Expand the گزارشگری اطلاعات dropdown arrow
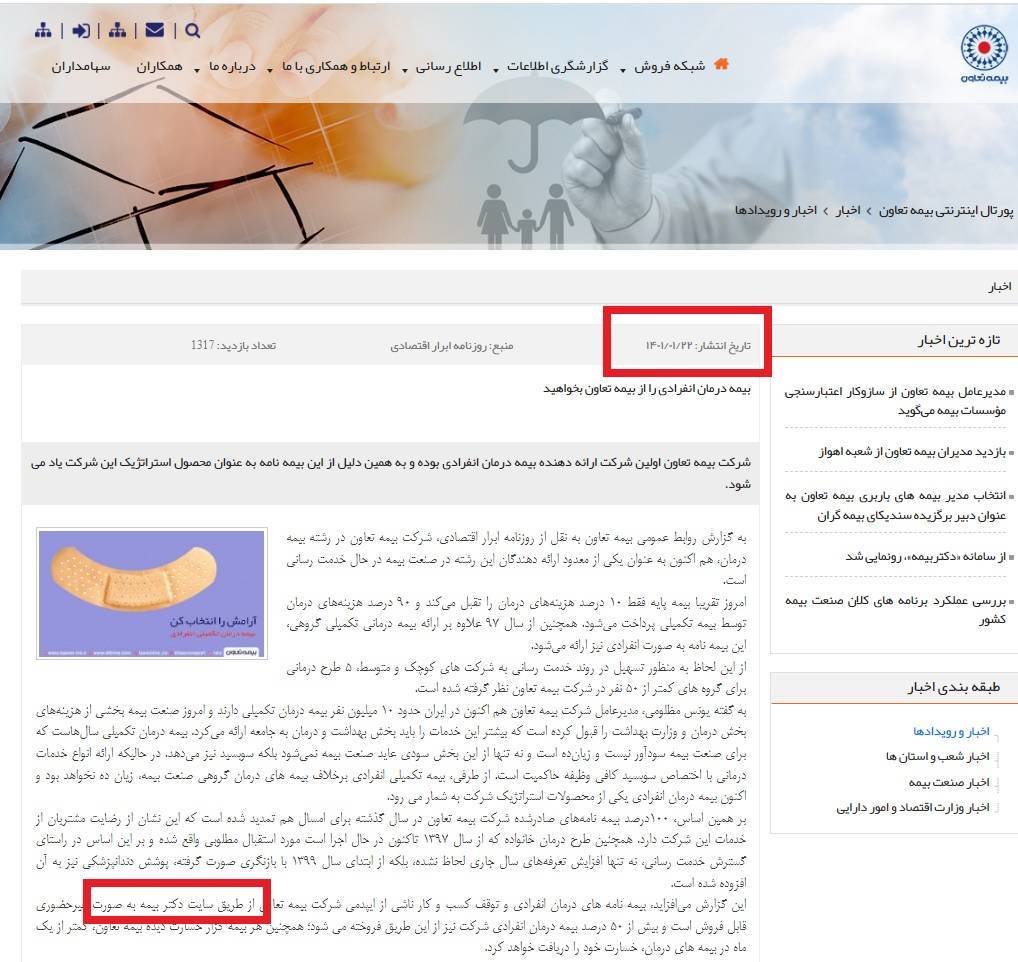1018x962 pixels. [x=496, y=69]
